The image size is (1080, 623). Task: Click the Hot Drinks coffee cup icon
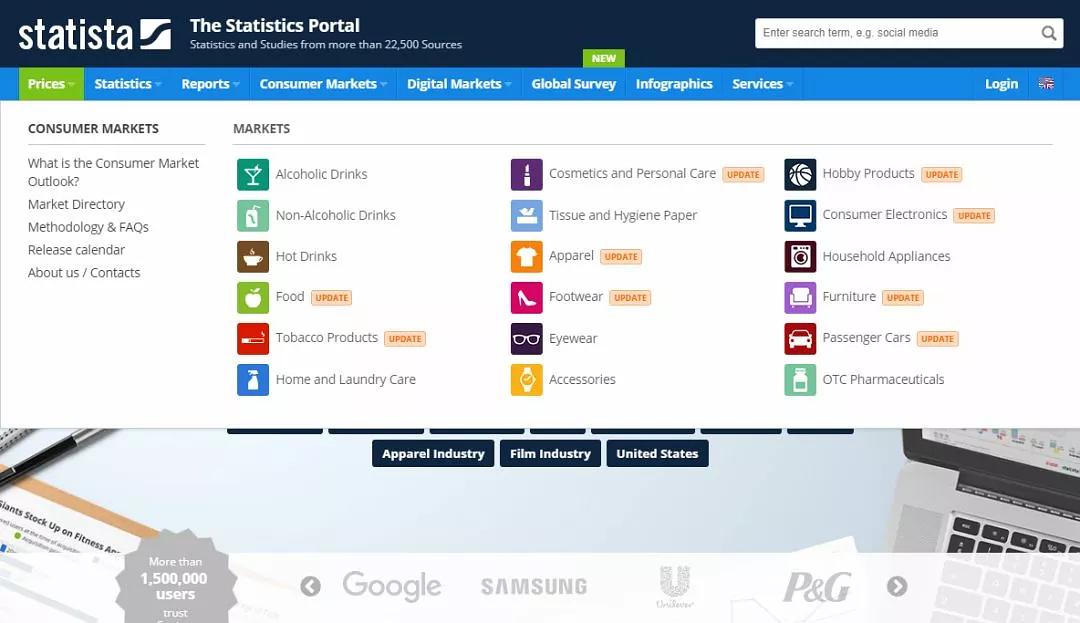point(253,257)
